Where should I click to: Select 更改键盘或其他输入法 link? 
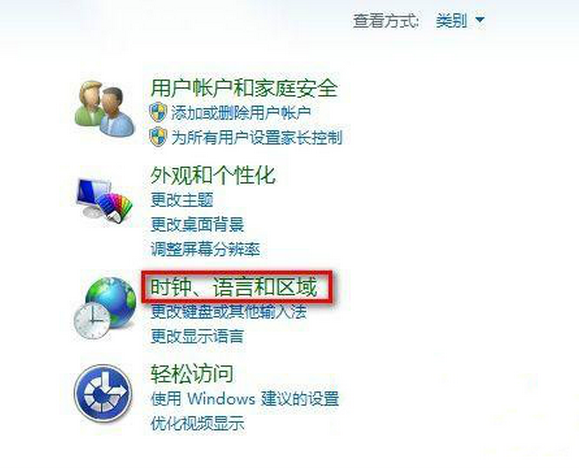pos(229,312)
